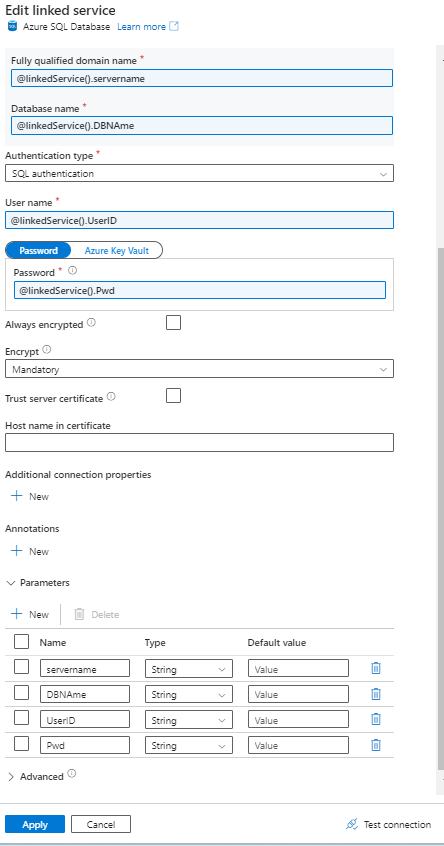Image resolution: width=444 pixels, height=846 pixels.
Task: Delete the Pwd parameter row
Action: click(376, 745)
